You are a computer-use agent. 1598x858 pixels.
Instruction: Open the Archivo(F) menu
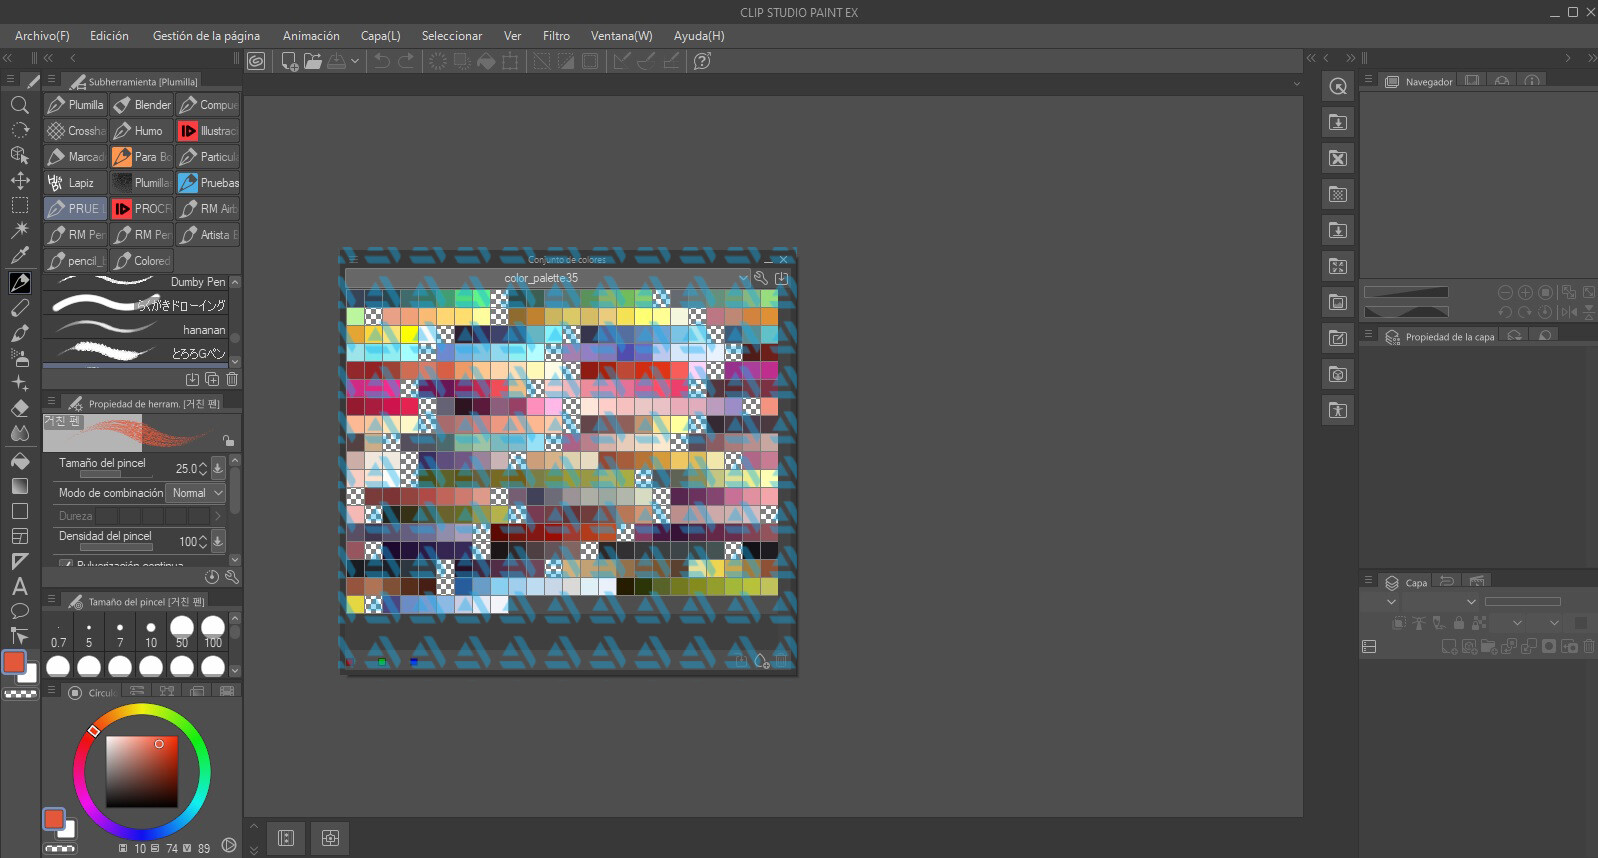42,36
